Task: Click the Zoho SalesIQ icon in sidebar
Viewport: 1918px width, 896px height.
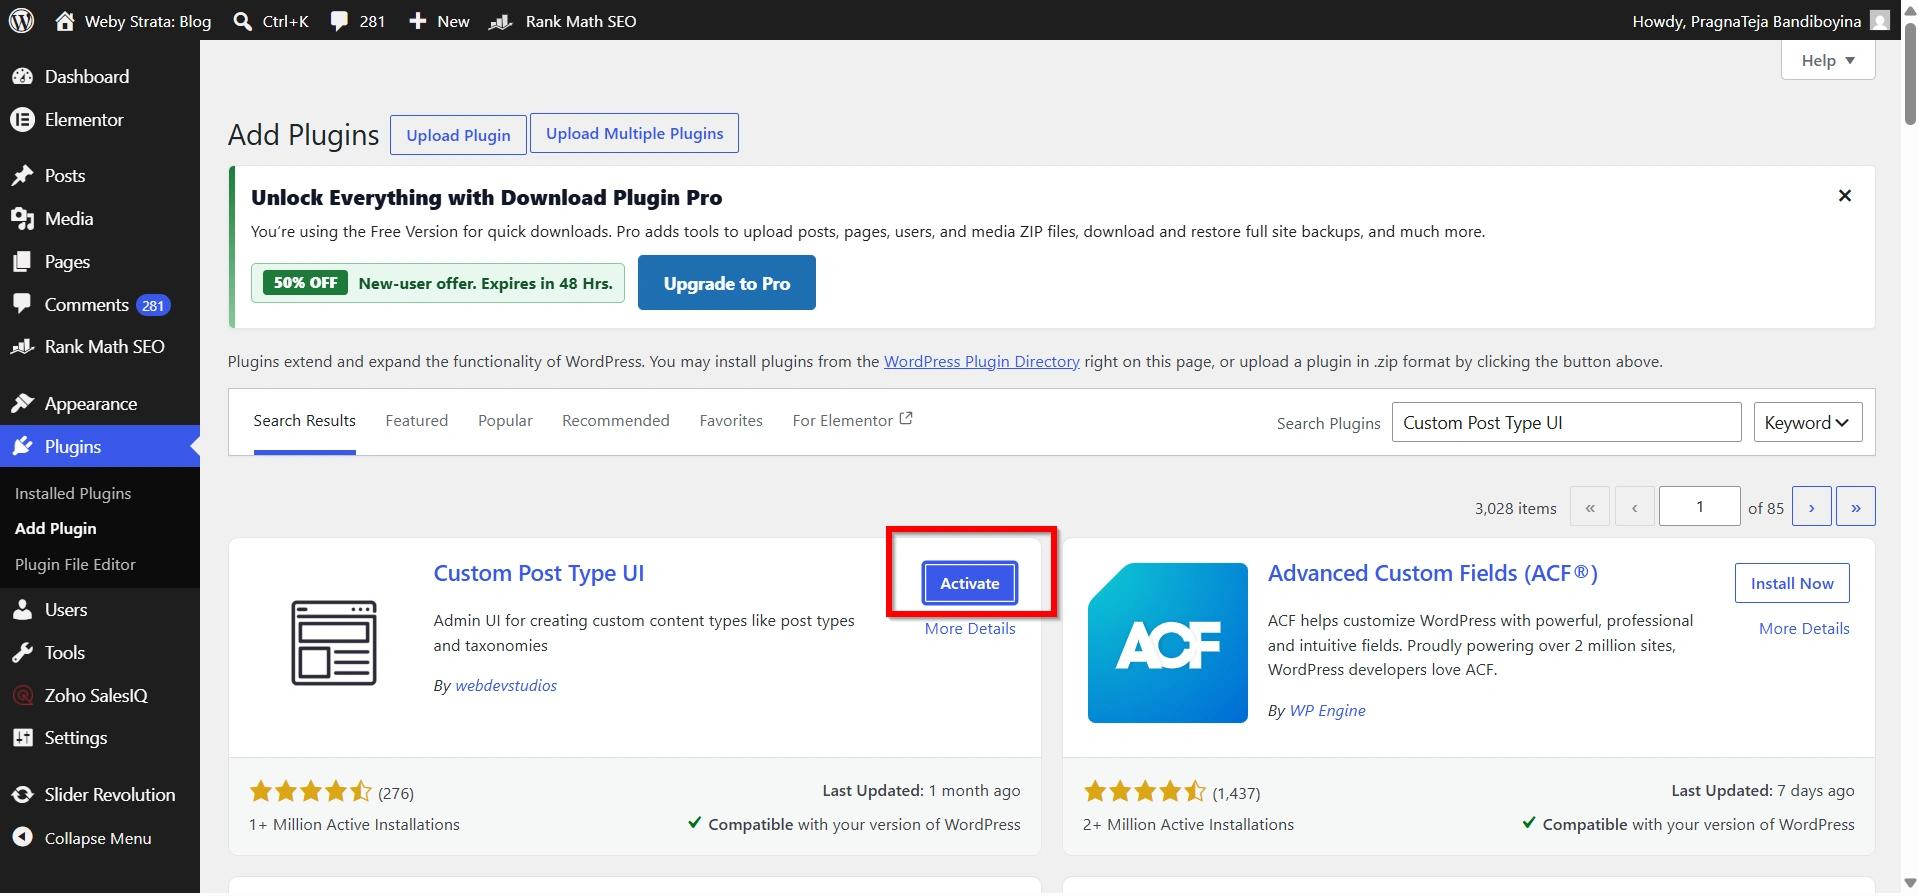Action: (22, 695)
